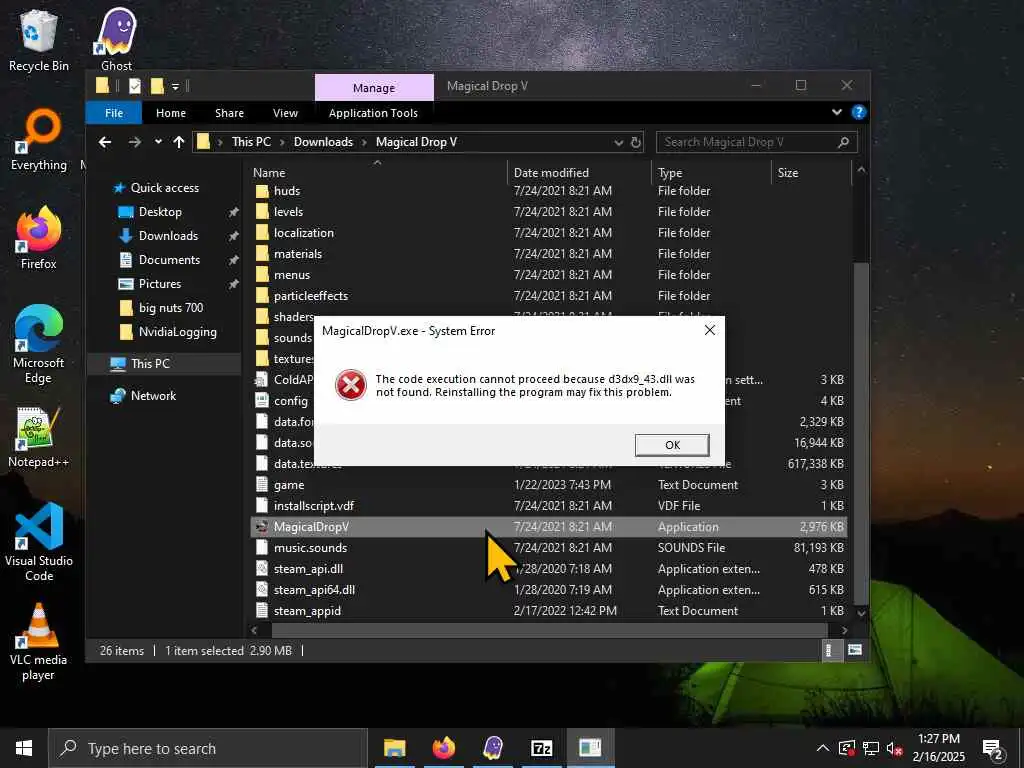
Task: Click the horizontal scrollbar right arrow
Action: (844, 630)
